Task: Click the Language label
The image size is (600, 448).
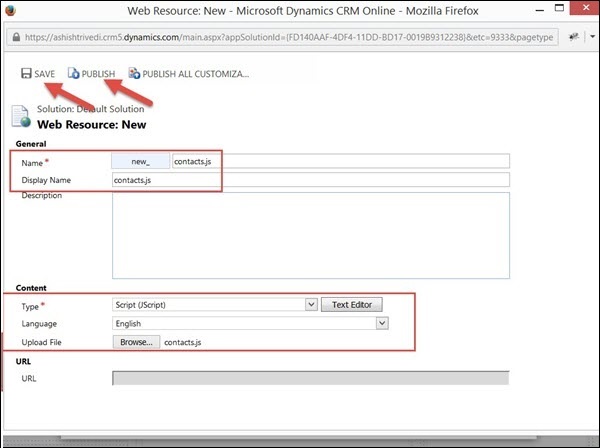Action: (39, 324)
